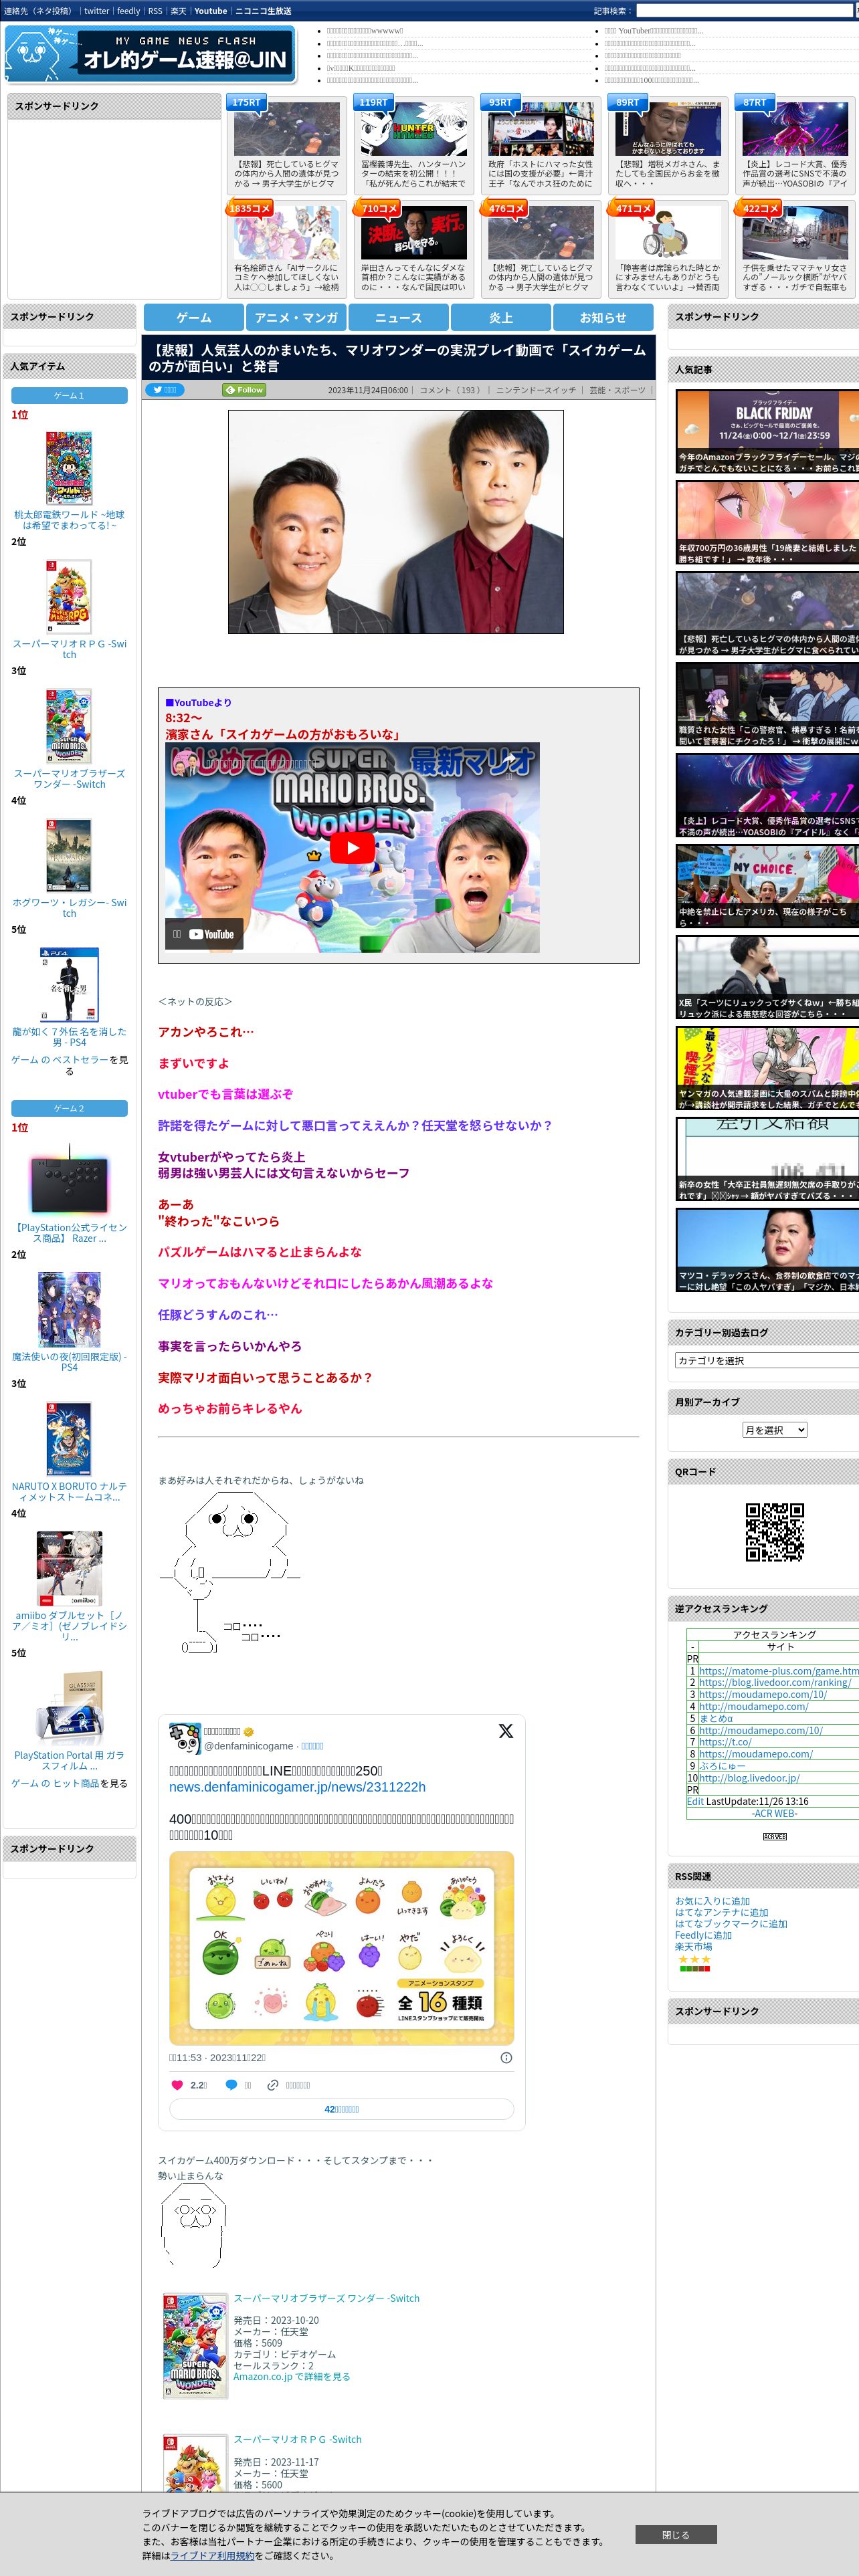Copy tweet link via chain icon
This screenshot has height=2576, width=859.
pyautogui.click(x=272, y=2085)
